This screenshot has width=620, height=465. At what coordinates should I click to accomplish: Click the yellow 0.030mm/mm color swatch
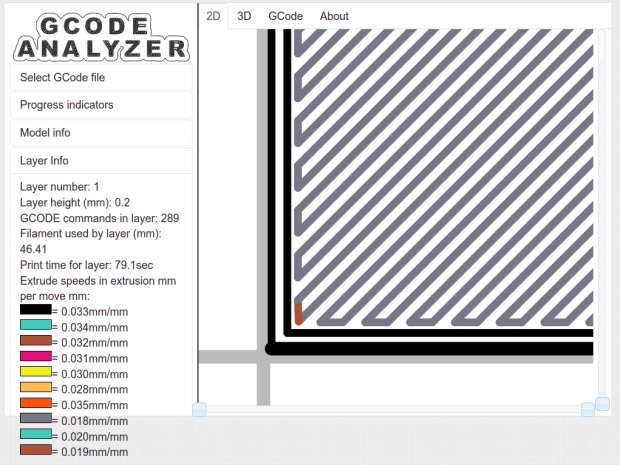pyautogui.click(x=36, y=372)
